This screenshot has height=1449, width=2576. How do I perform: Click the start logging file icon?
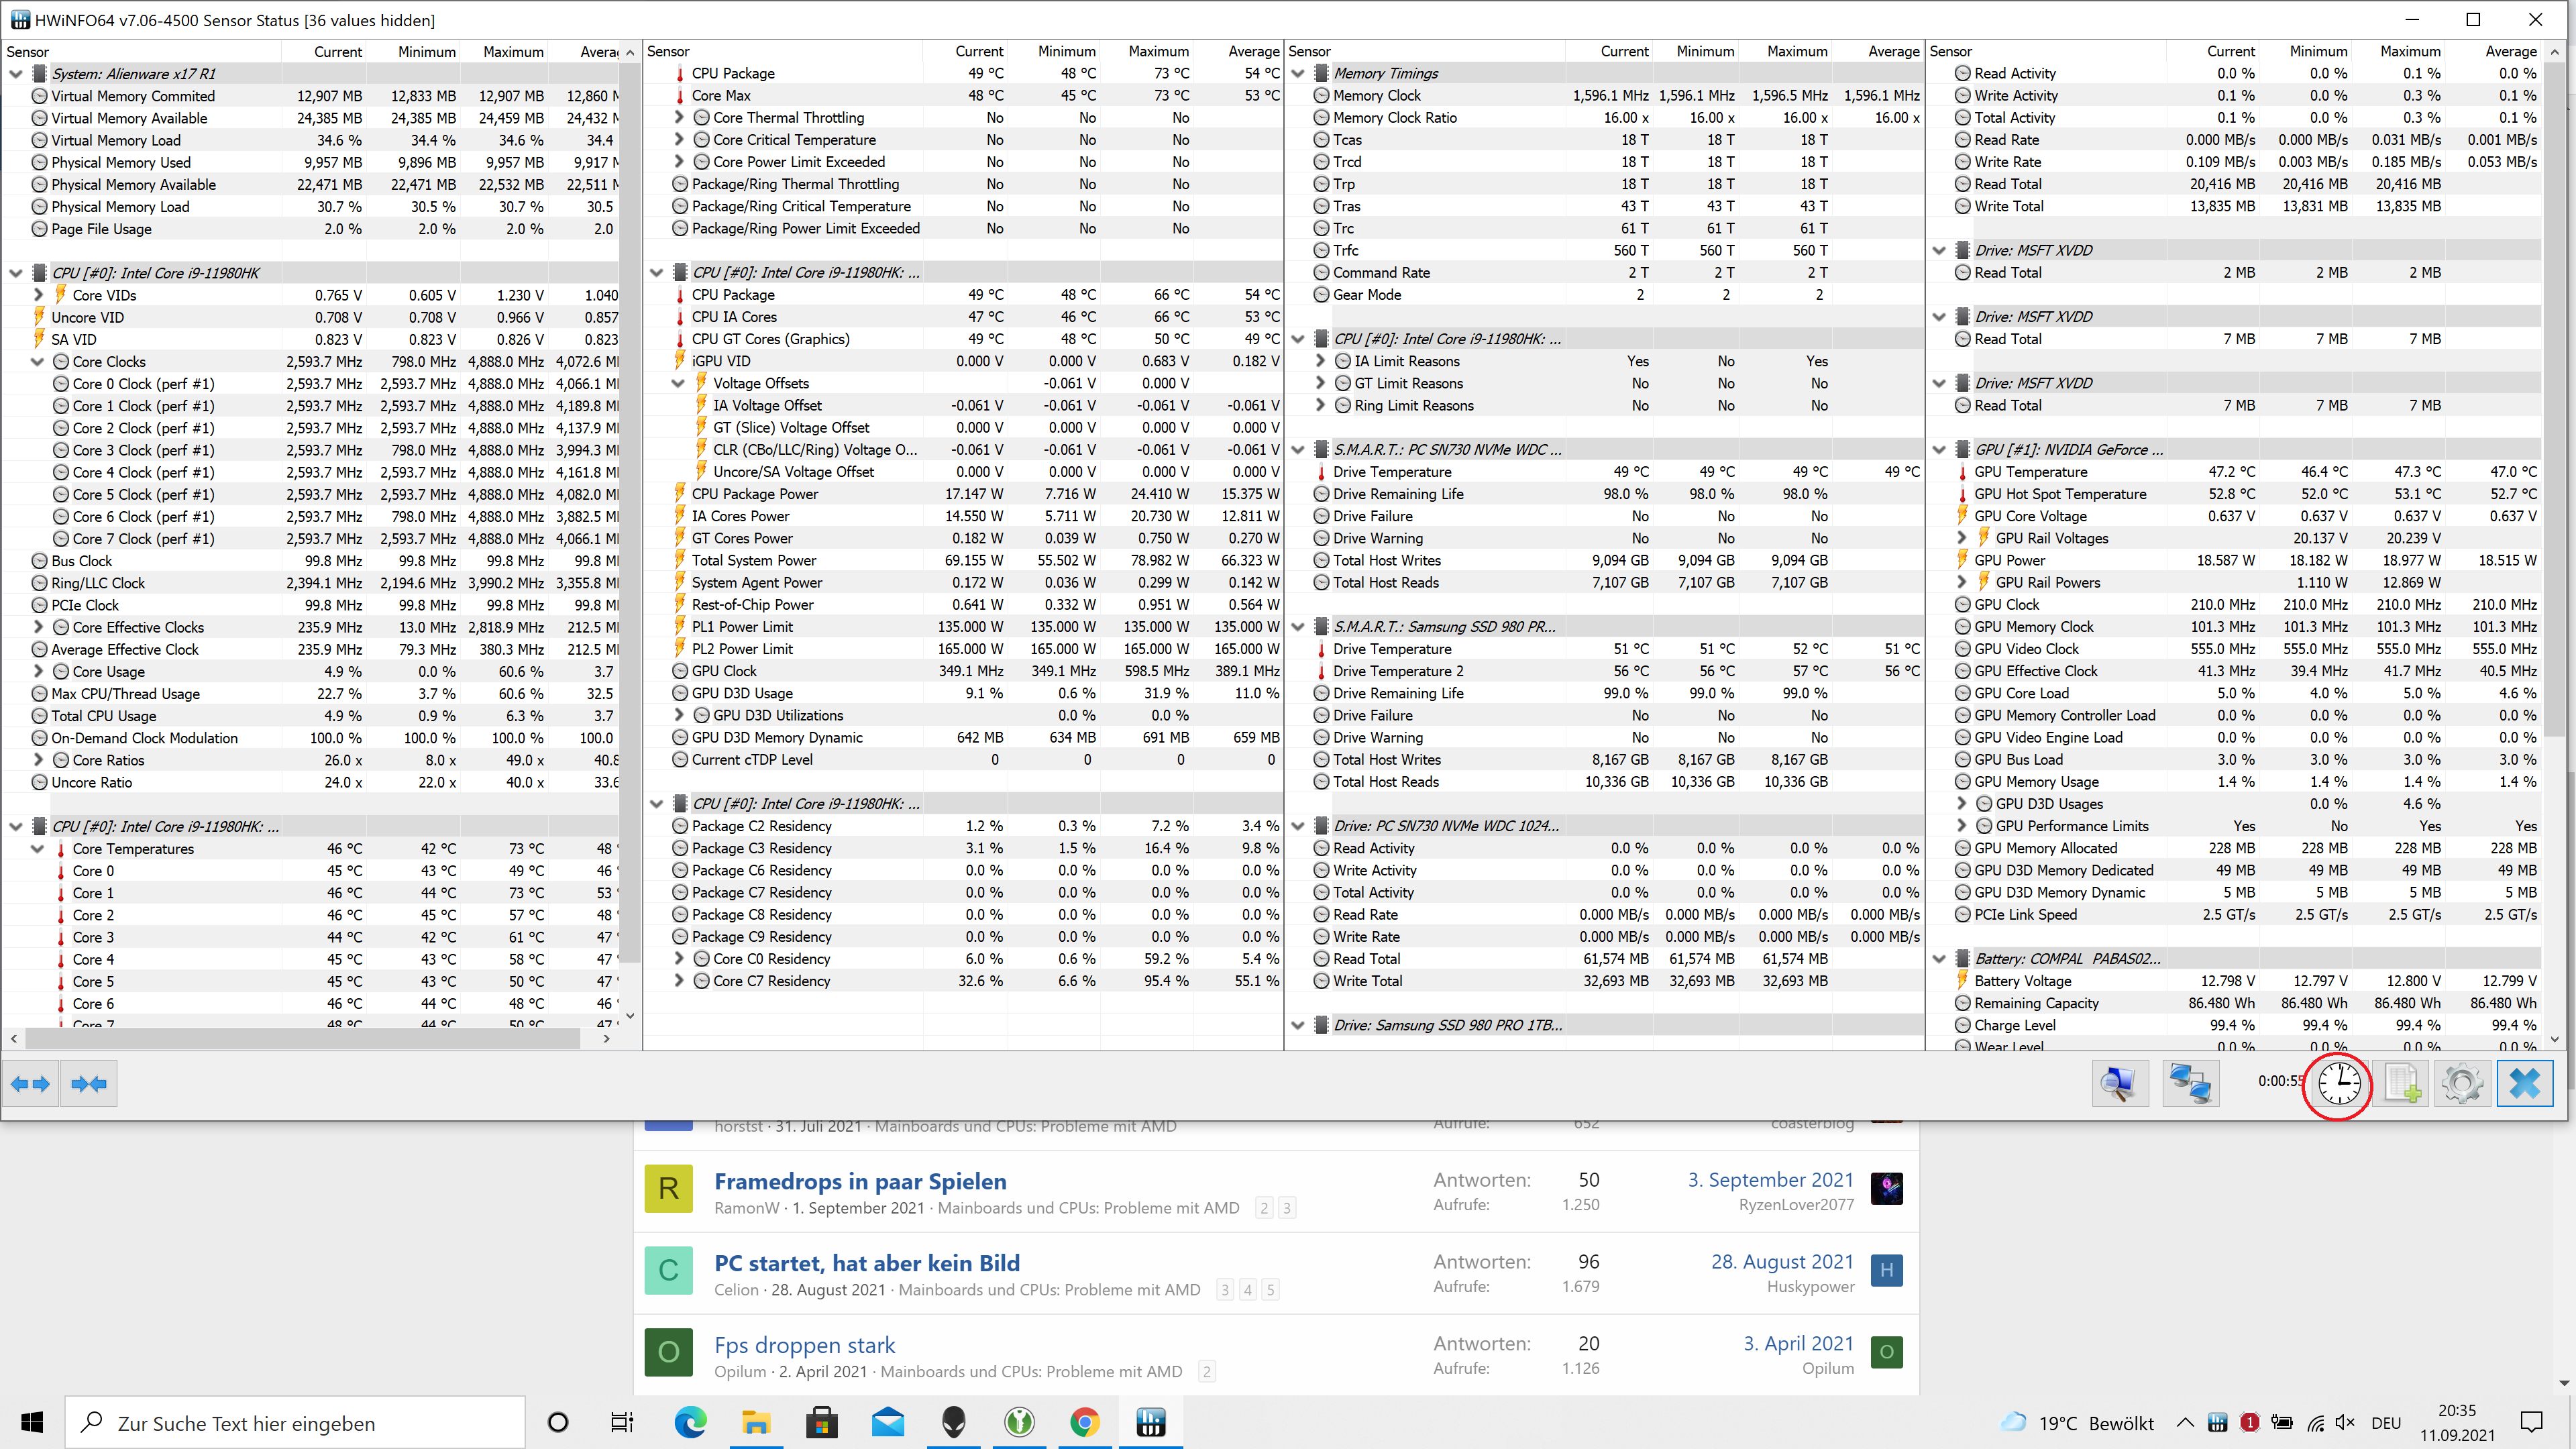coord(2402,1084)
